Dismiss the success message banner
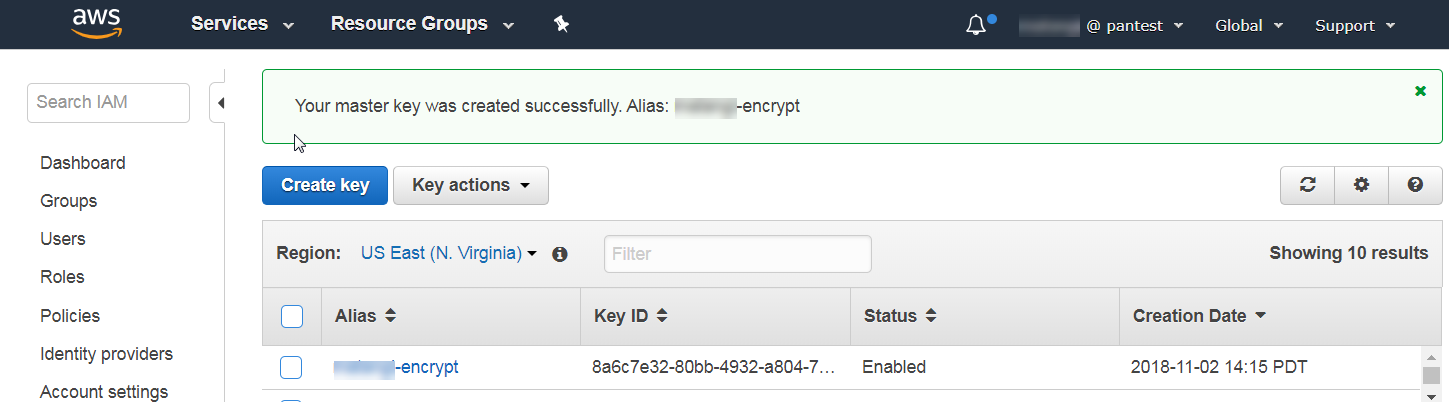Viewport: 1449px width, 402px height. point(1420,91)
